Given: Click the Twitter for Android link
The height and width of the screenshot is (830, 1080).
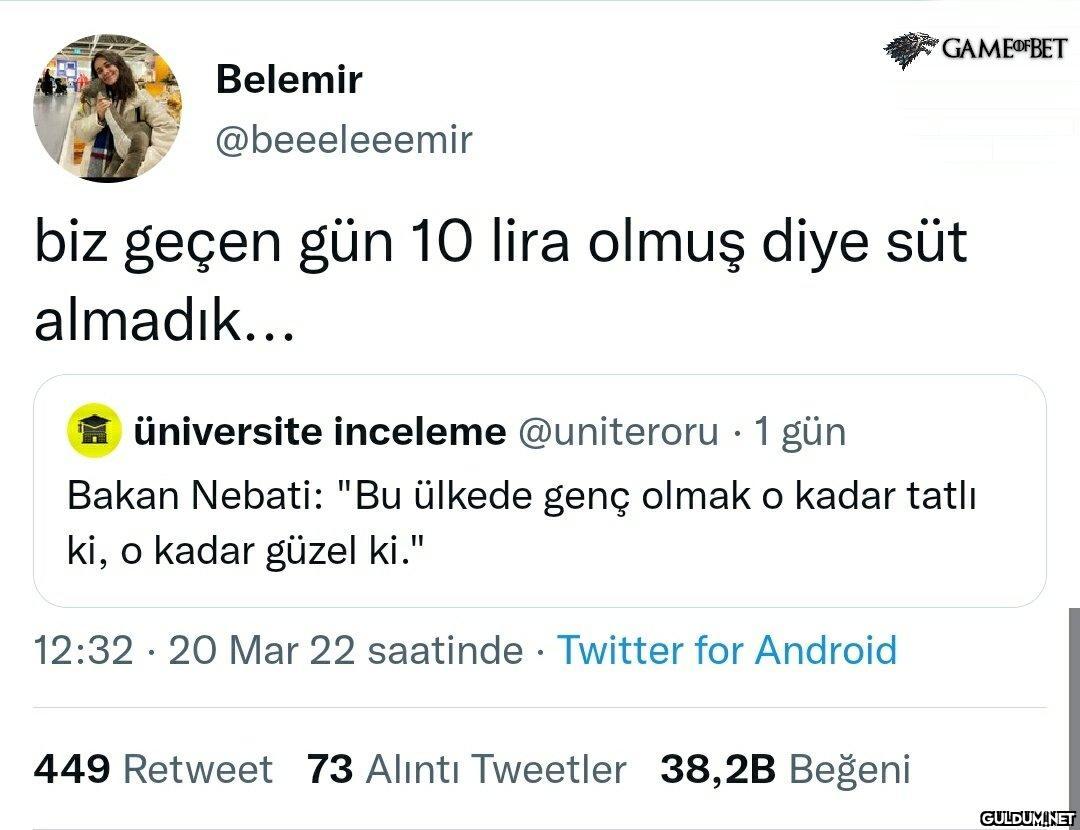Looking at the screenshot, I should 726,651.
